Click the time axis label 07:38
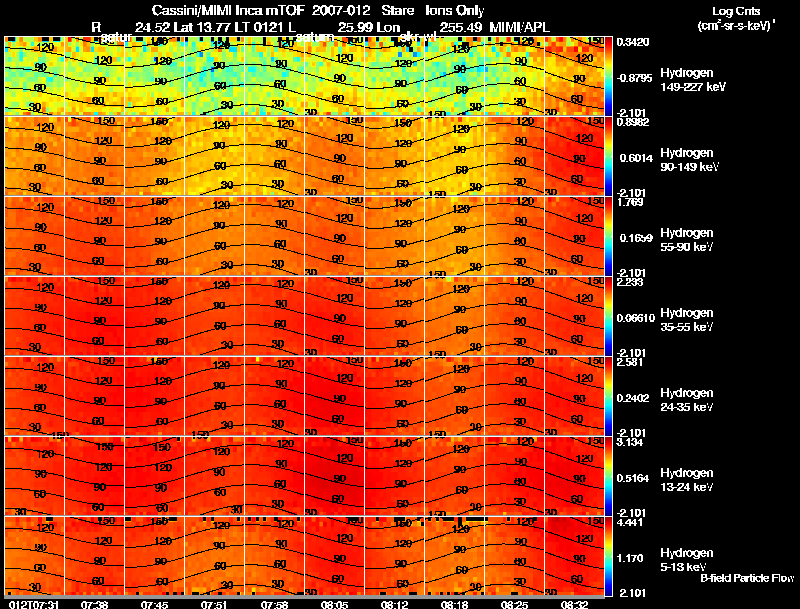The image size is (800, 609). (94, 604)
